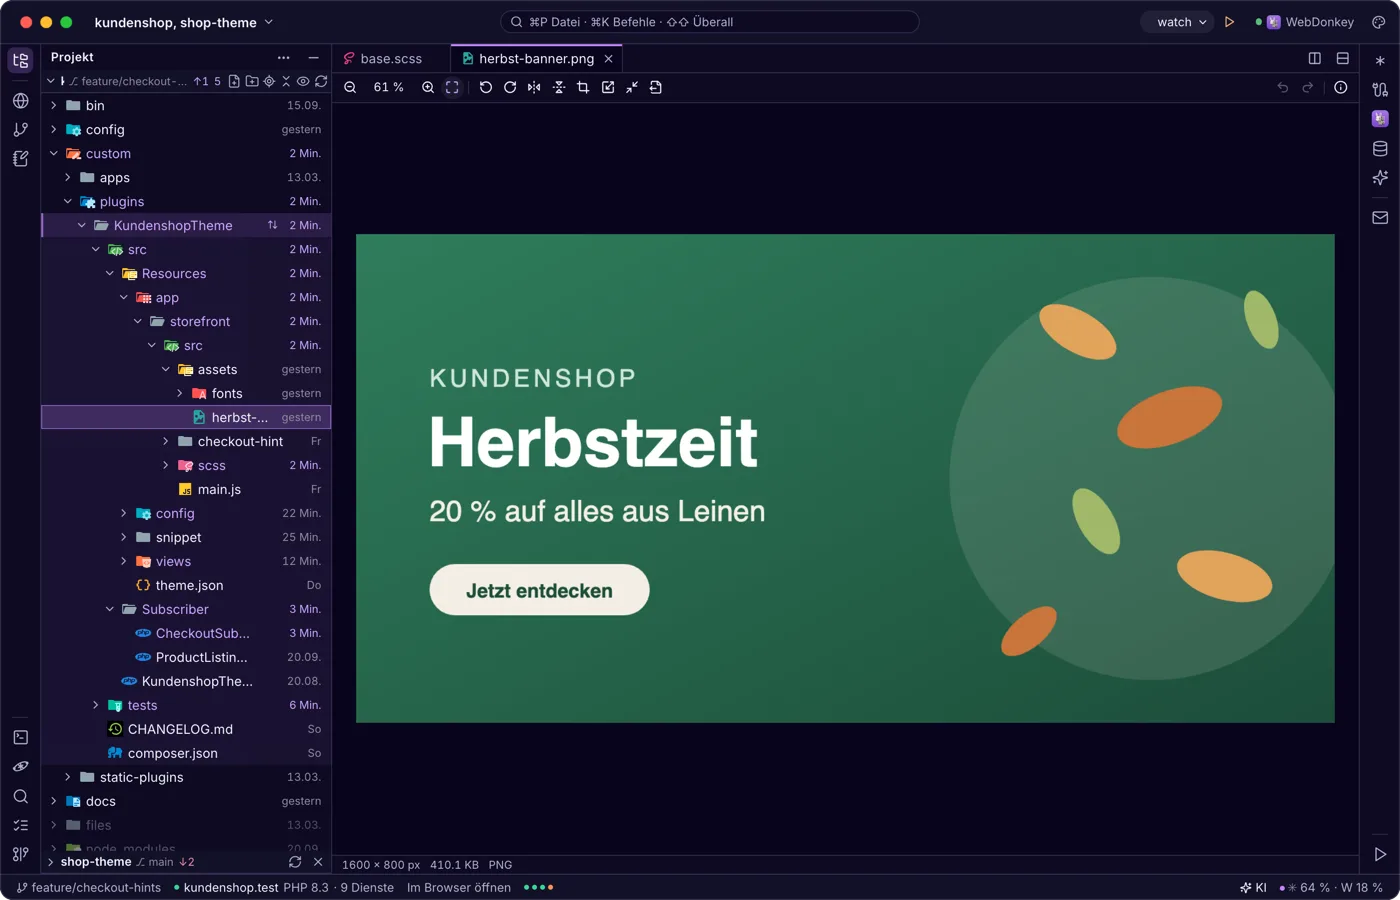1400x900 pixels.
Task: Click the command search field
Action: [709, 22]
